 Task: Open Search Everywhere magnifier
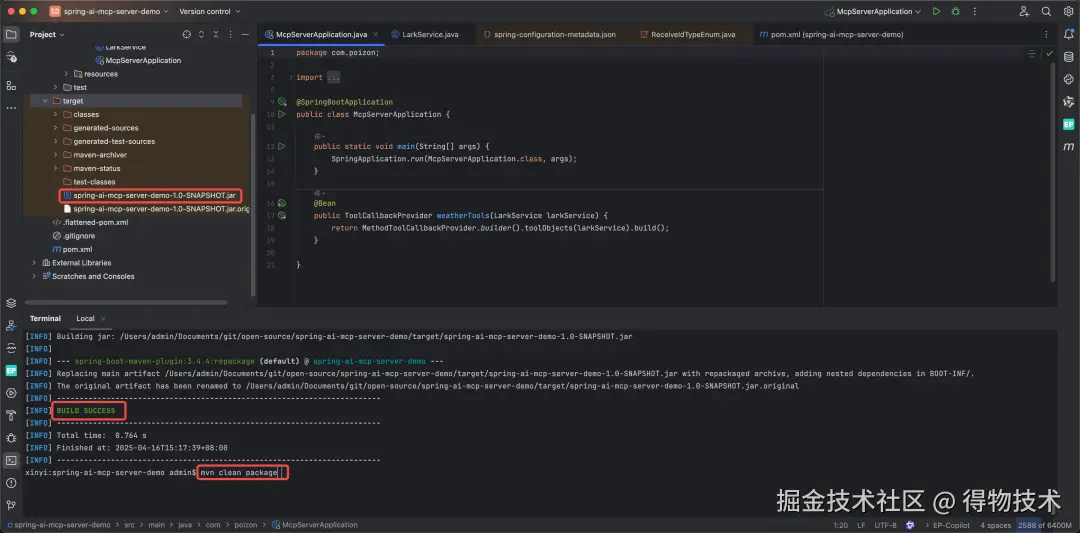click(x=1046, y=11)
